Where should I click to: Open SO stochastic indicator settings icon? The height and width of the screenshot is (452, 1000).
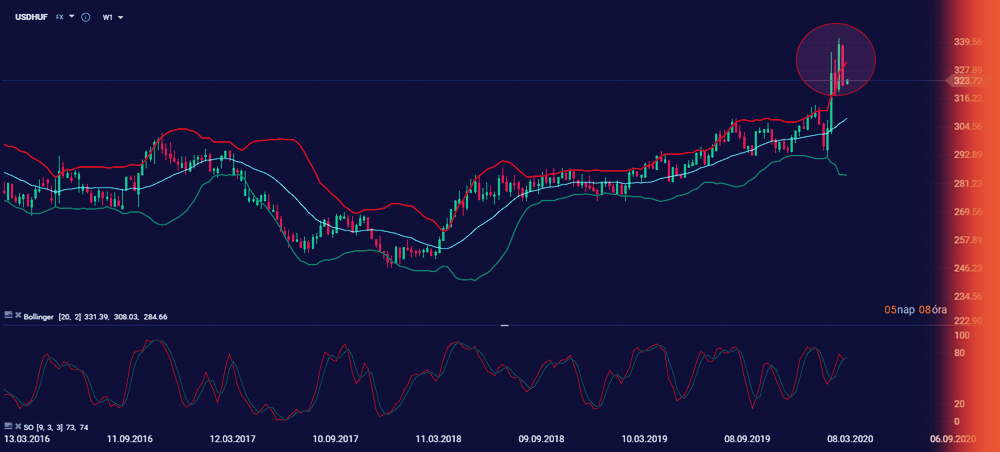click(x=9, y=428)
